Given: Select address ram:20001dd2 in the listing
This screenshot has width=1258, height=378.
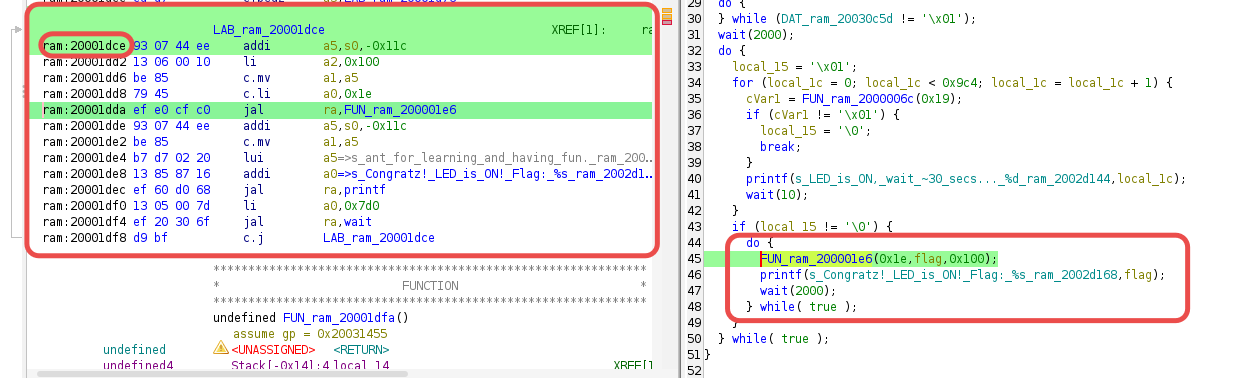Looking at the screenshot, I should pyautogui.click(x=84, y=61).
